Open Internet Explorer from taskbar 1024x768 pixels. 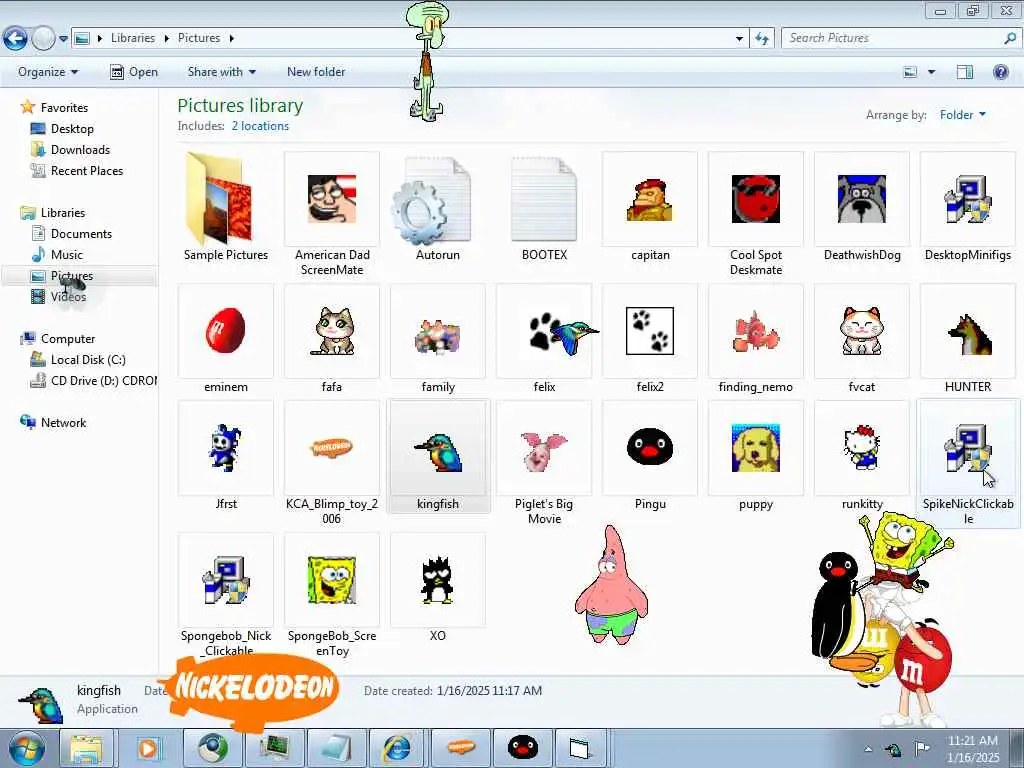pos(397,748)
